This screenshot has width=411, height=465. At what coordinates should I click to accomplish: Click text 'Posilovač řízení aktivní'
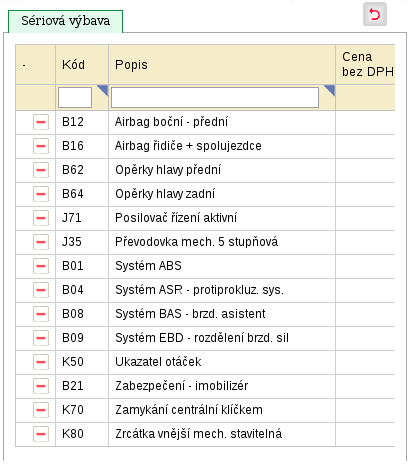click(x=176, y=218)
